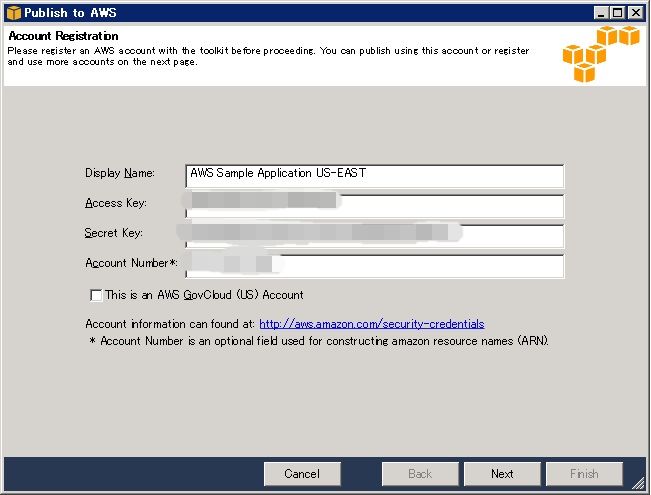Click the "Account information can found at:" text
The height and width of the screenshot is (495, 651).
tap(170, 324)
